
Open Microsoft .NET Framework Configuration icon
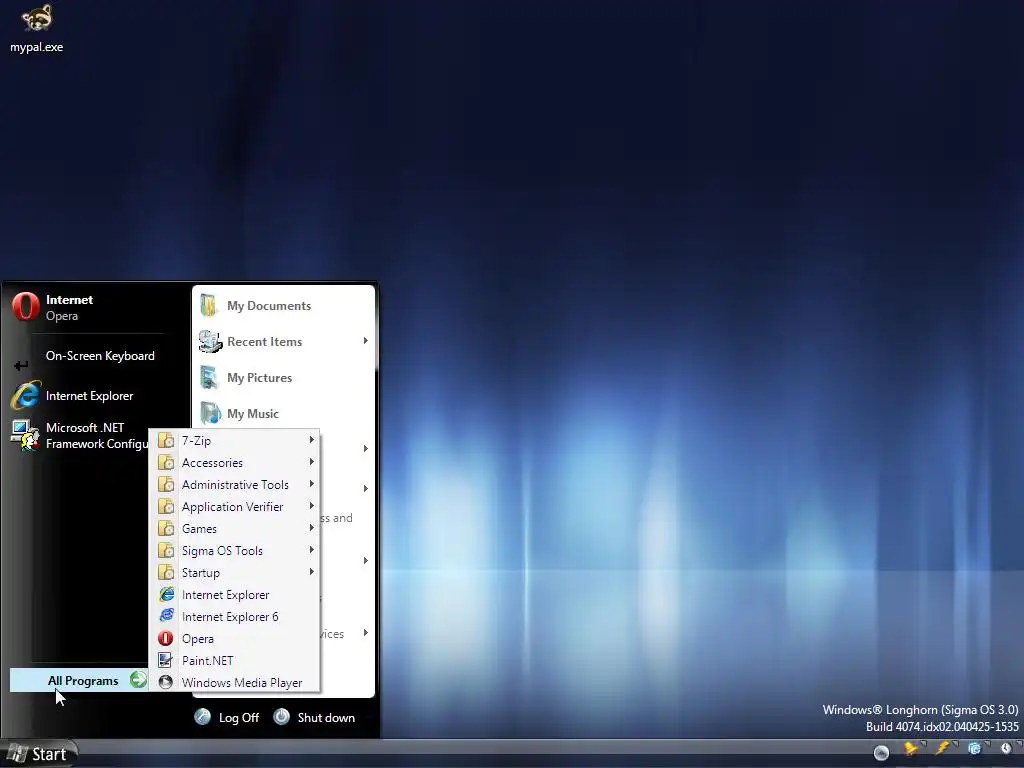pyautogui.click(x=25, y=436)
